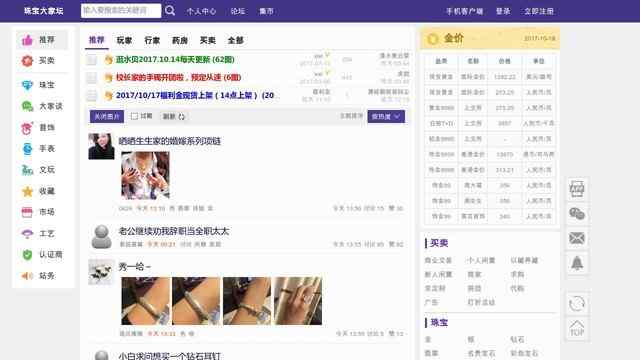Click 个人闲置 link under 买卖 section

481,260
